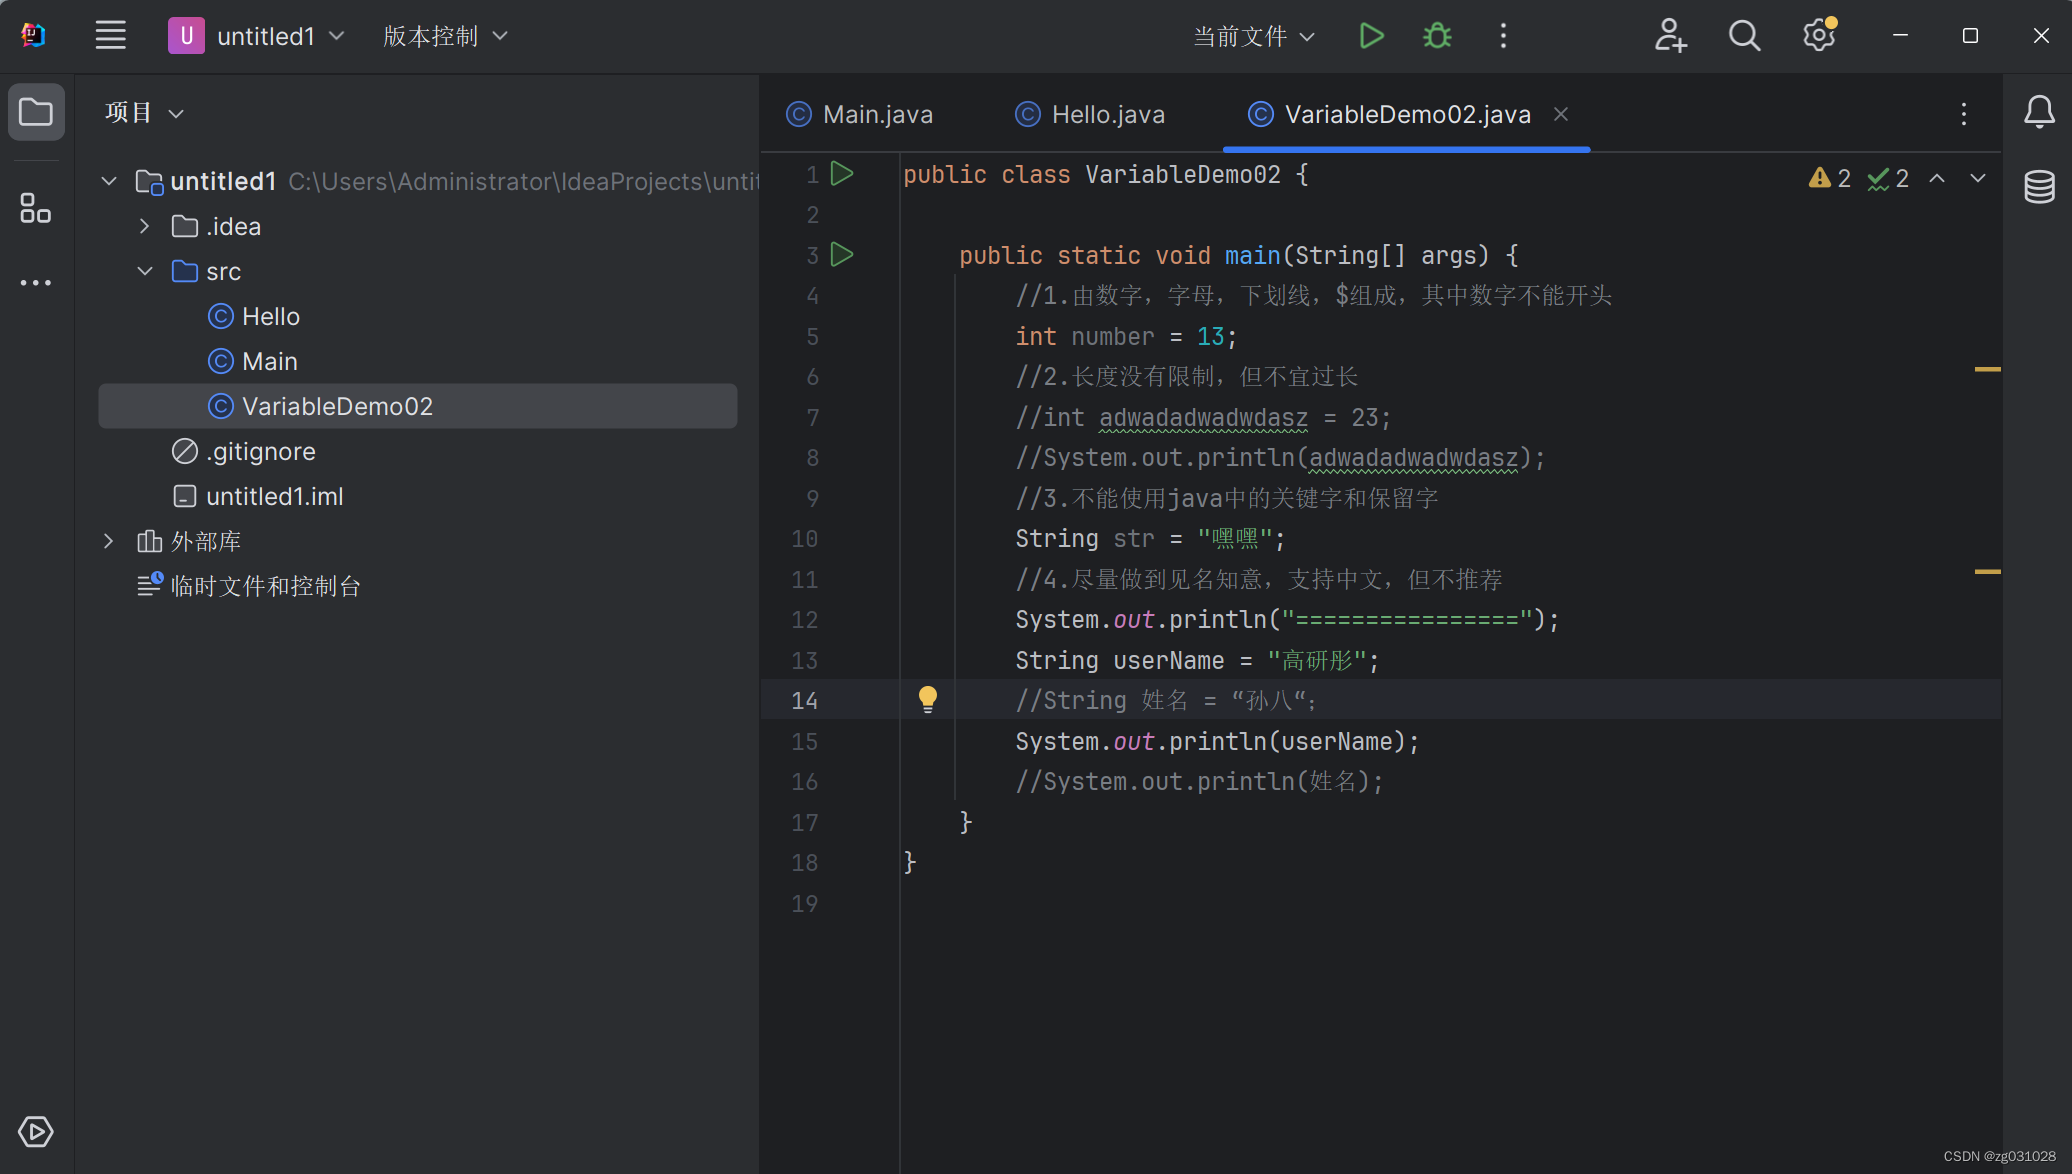Open the Database tool window
Image resolution: width=2072 pixels, height=1174 pixels.
click(2039, 187)
